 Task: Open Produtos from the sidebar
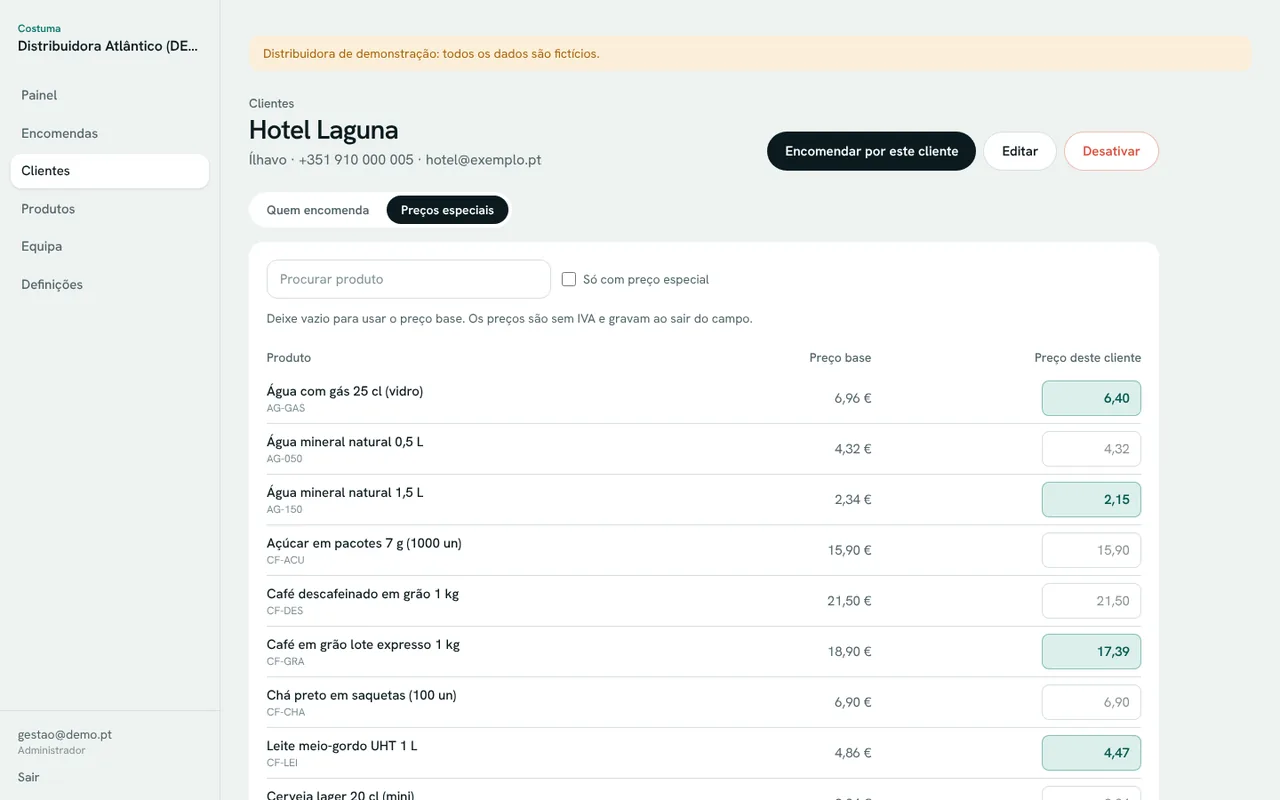(110, 209)
